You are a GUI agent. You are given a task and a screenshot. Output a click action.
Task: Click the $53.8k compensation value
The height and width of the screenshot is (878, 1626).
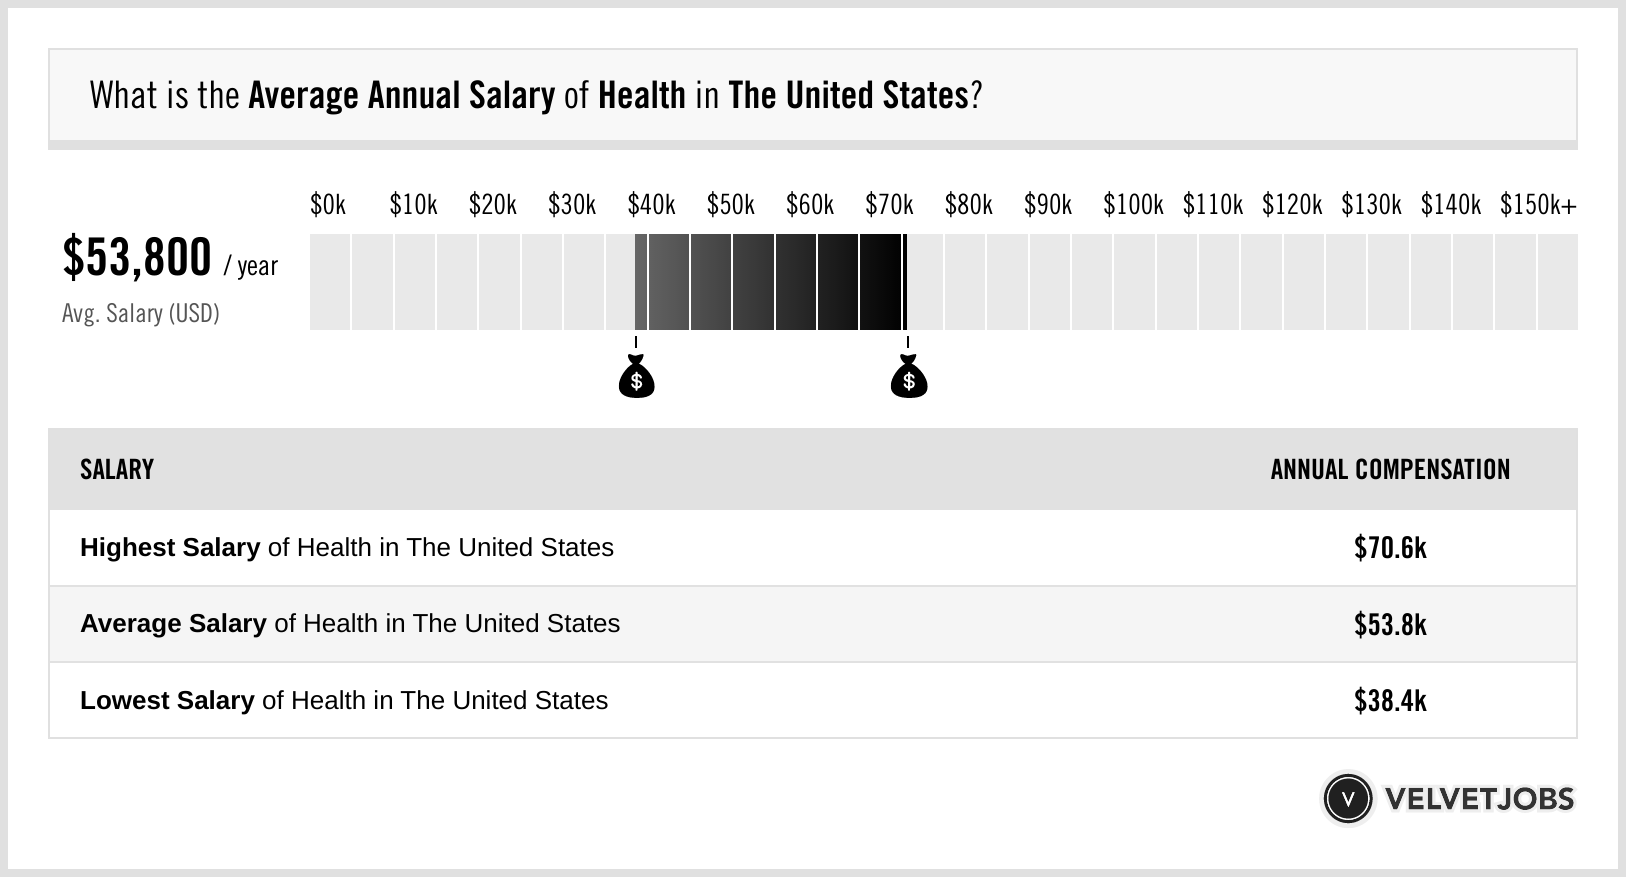click(1390, 624)
